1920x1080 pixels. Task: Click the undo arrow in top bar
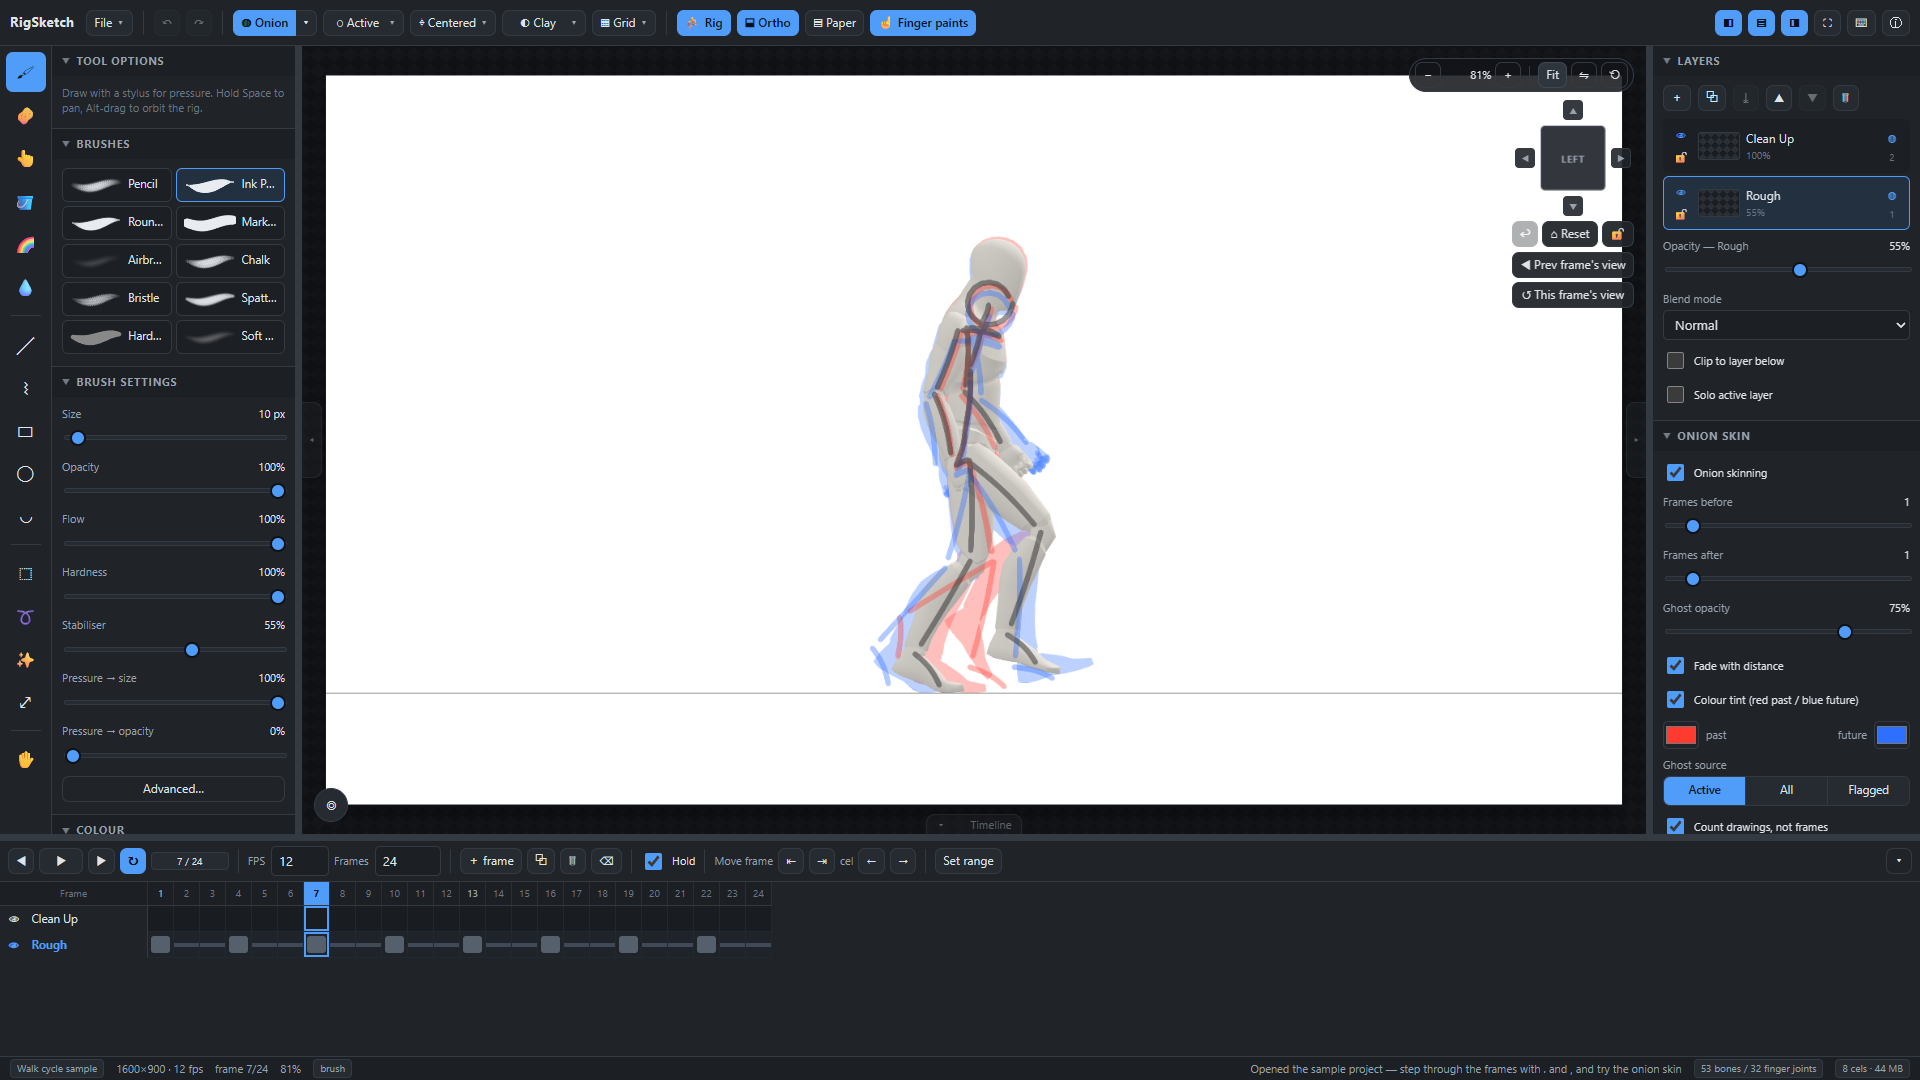coord(167,23)
